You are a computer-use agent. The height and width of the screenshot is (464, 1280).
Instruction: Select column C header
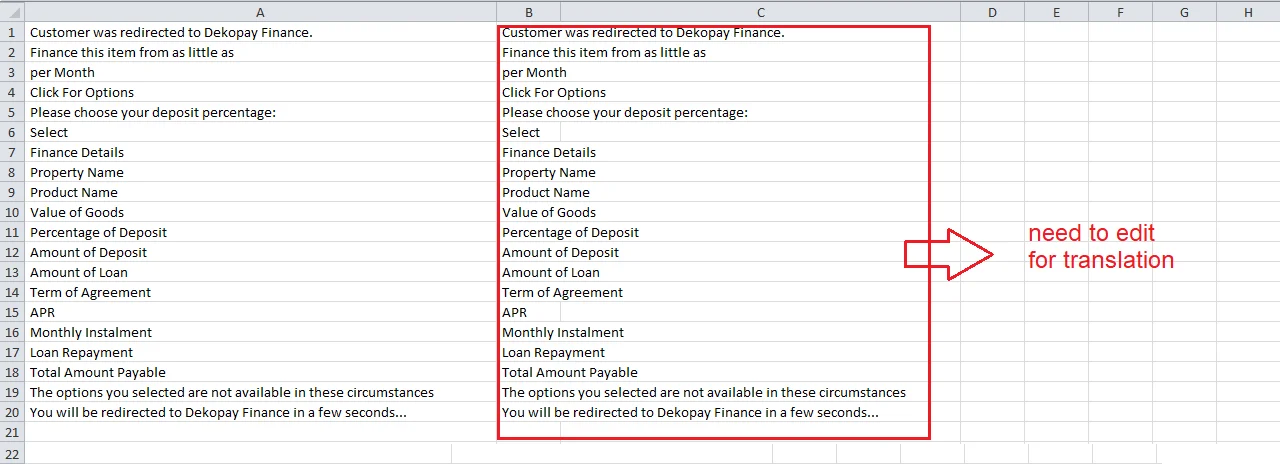pos(760,12)
